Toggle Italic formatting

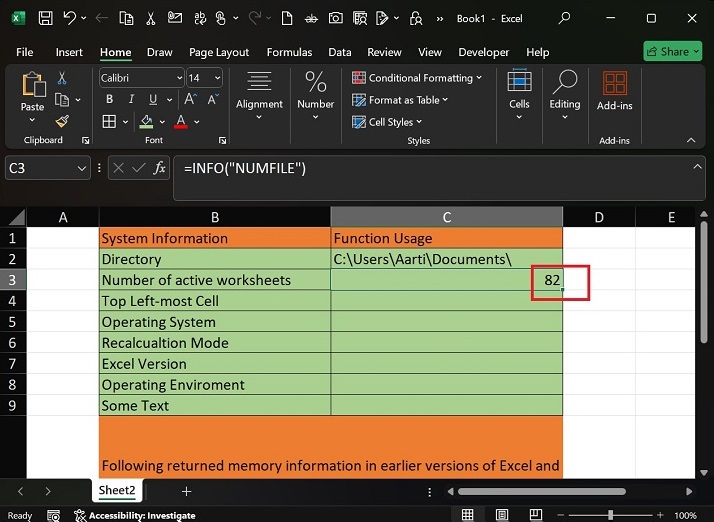point(131,100)
